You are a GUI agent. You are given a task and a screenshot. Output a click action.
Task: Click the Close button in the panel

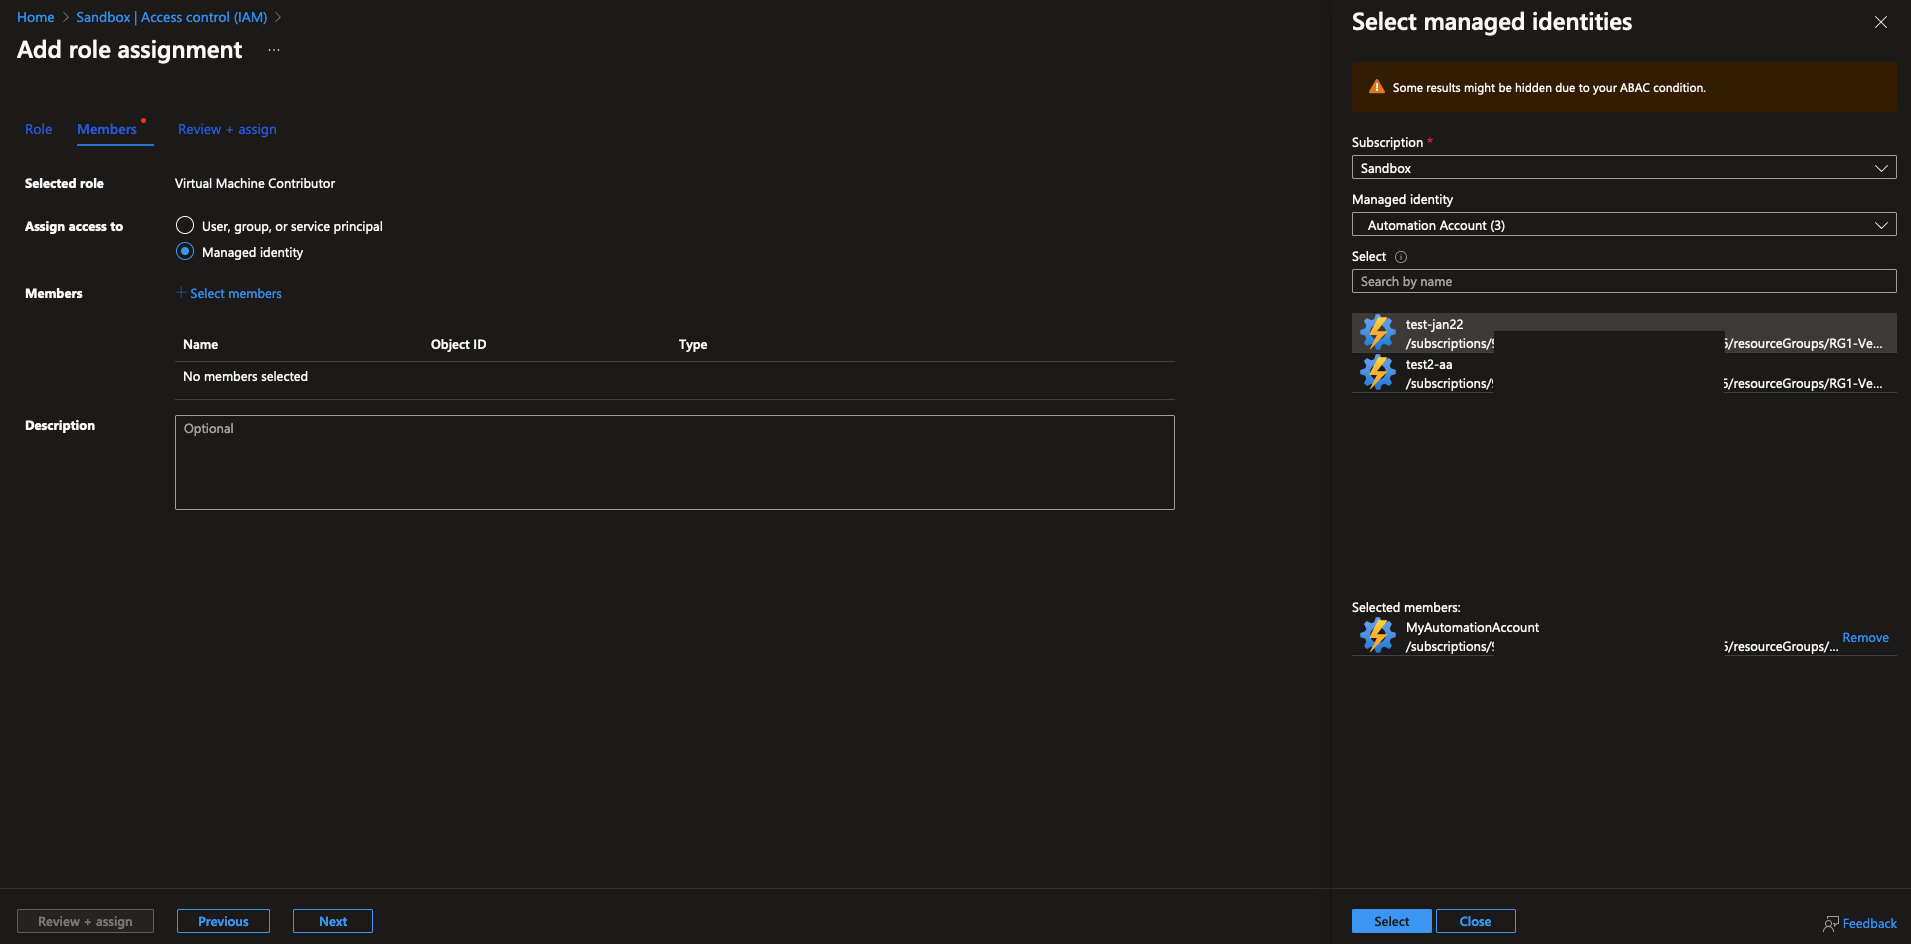1475,921
